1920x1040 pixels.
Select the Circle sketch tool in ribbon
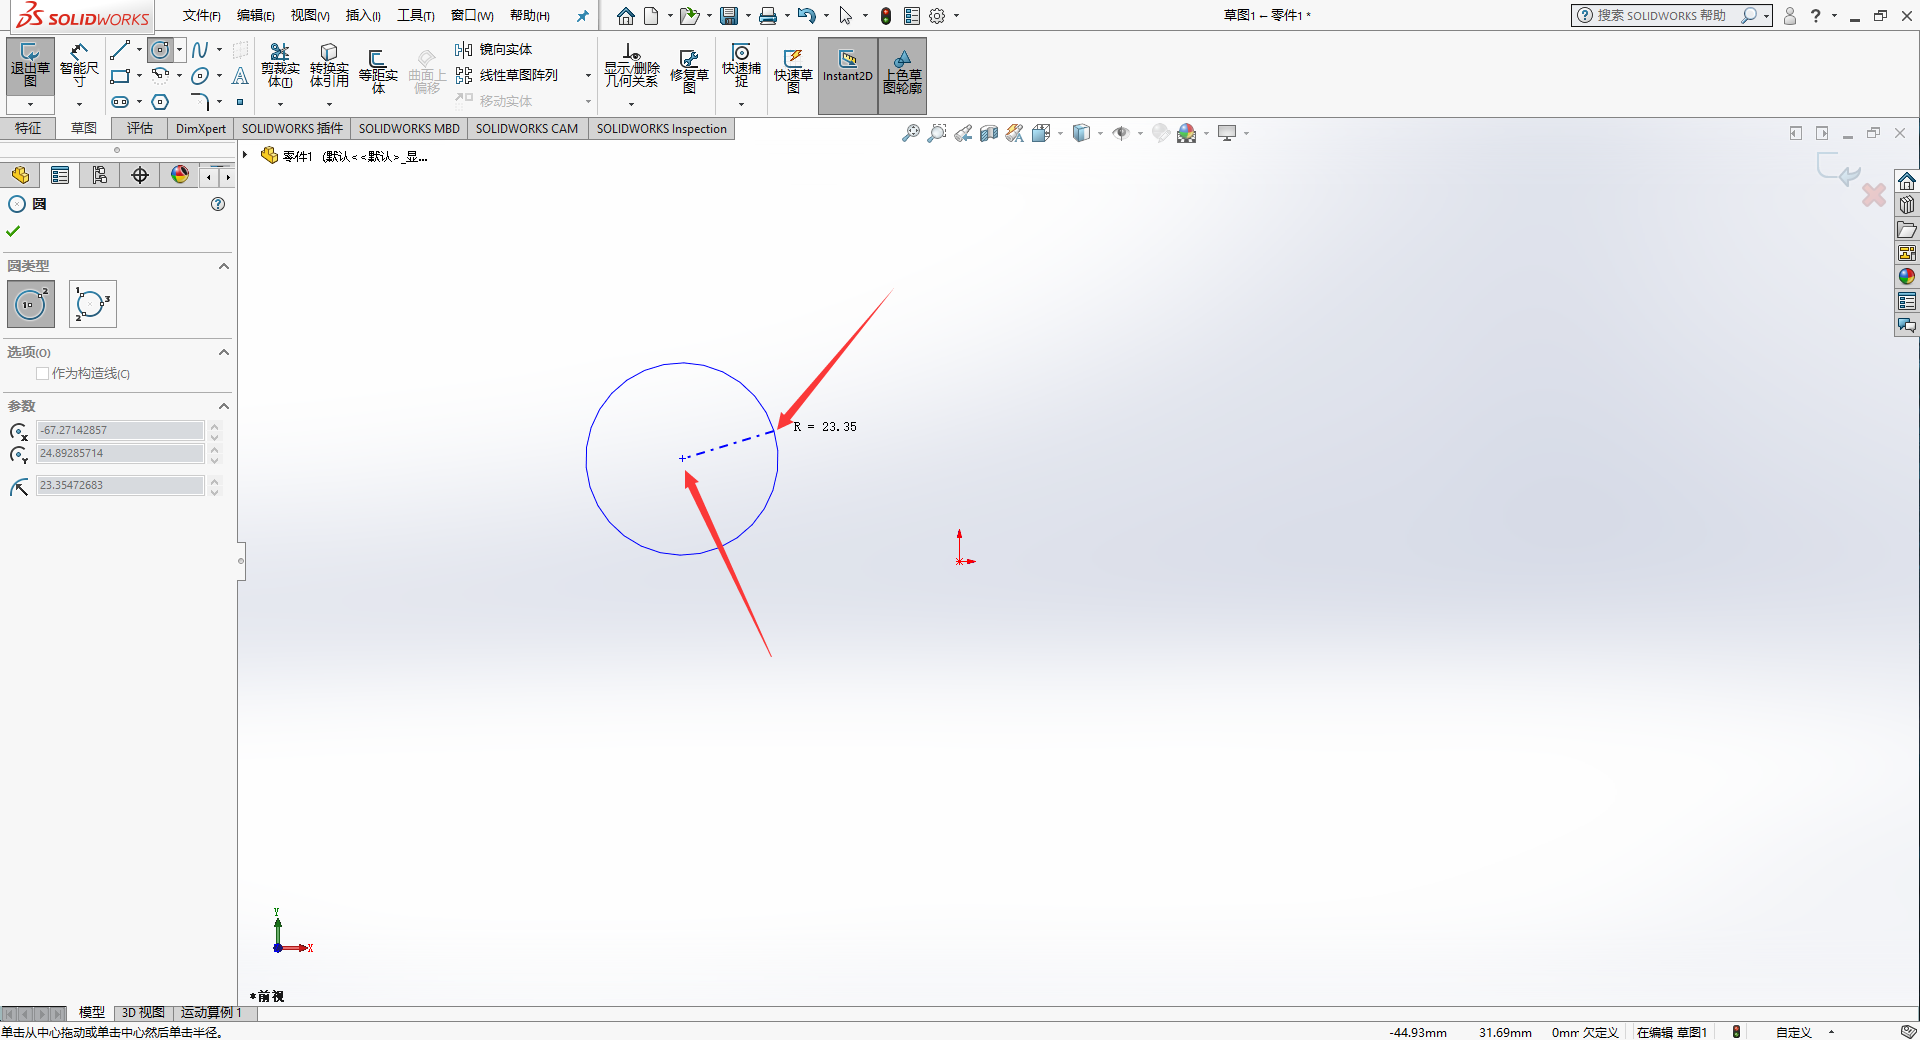pos(160,50)
